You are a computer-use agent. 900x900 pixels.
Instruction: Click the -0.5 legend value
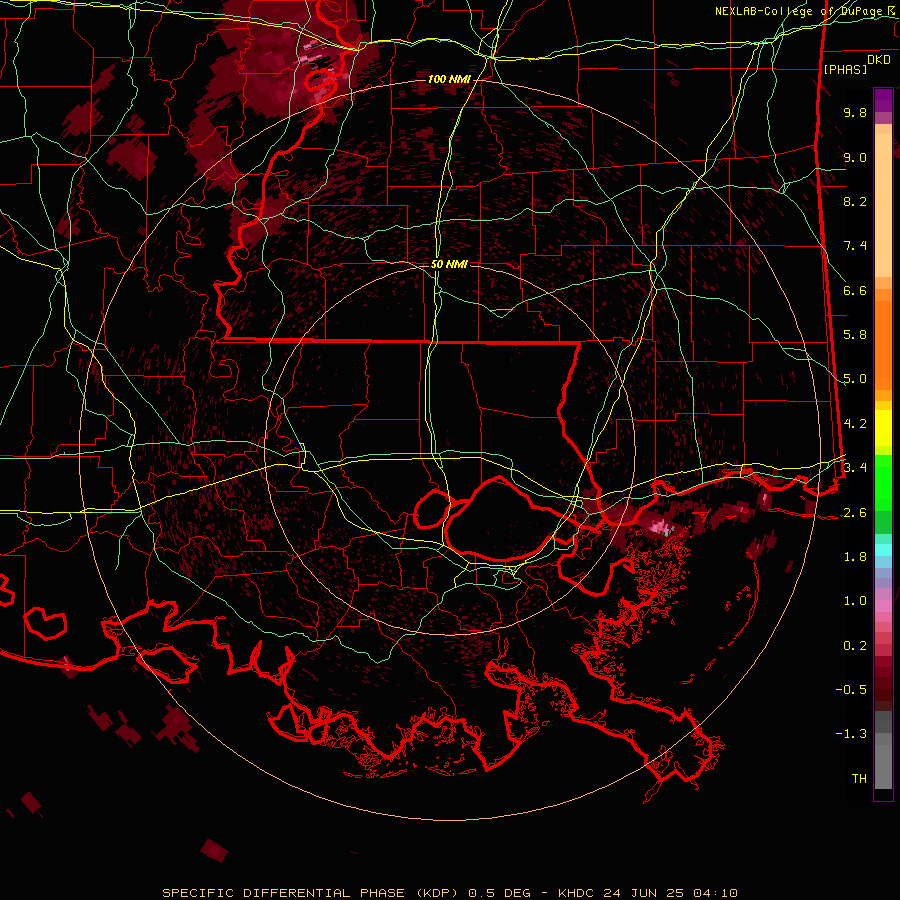(x=851, y=690)
